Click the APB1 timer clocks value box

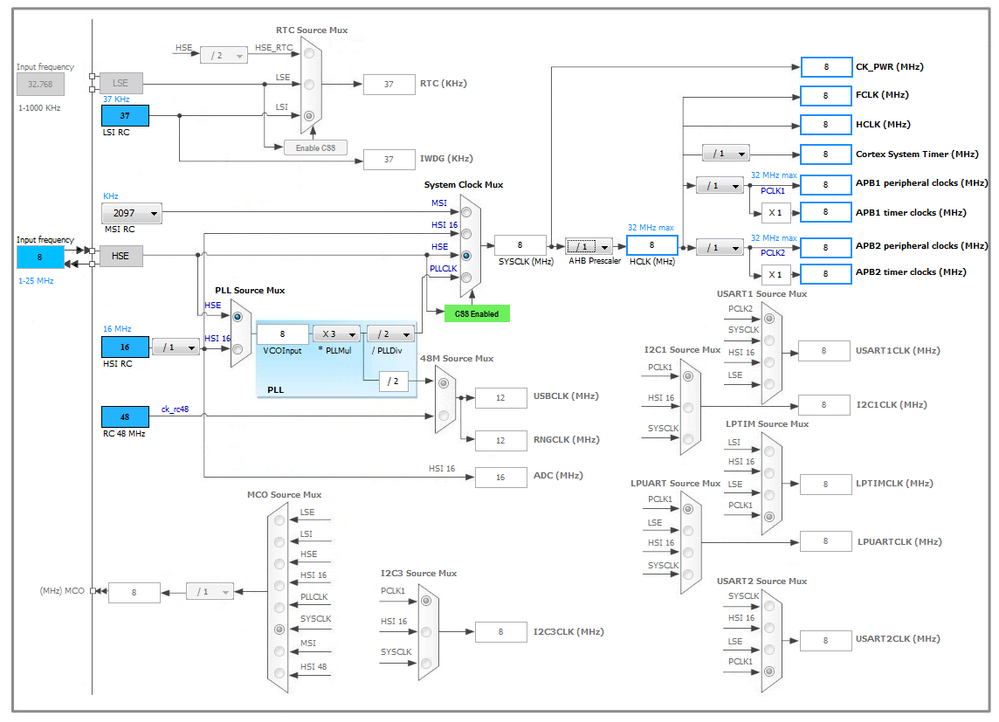826,212
